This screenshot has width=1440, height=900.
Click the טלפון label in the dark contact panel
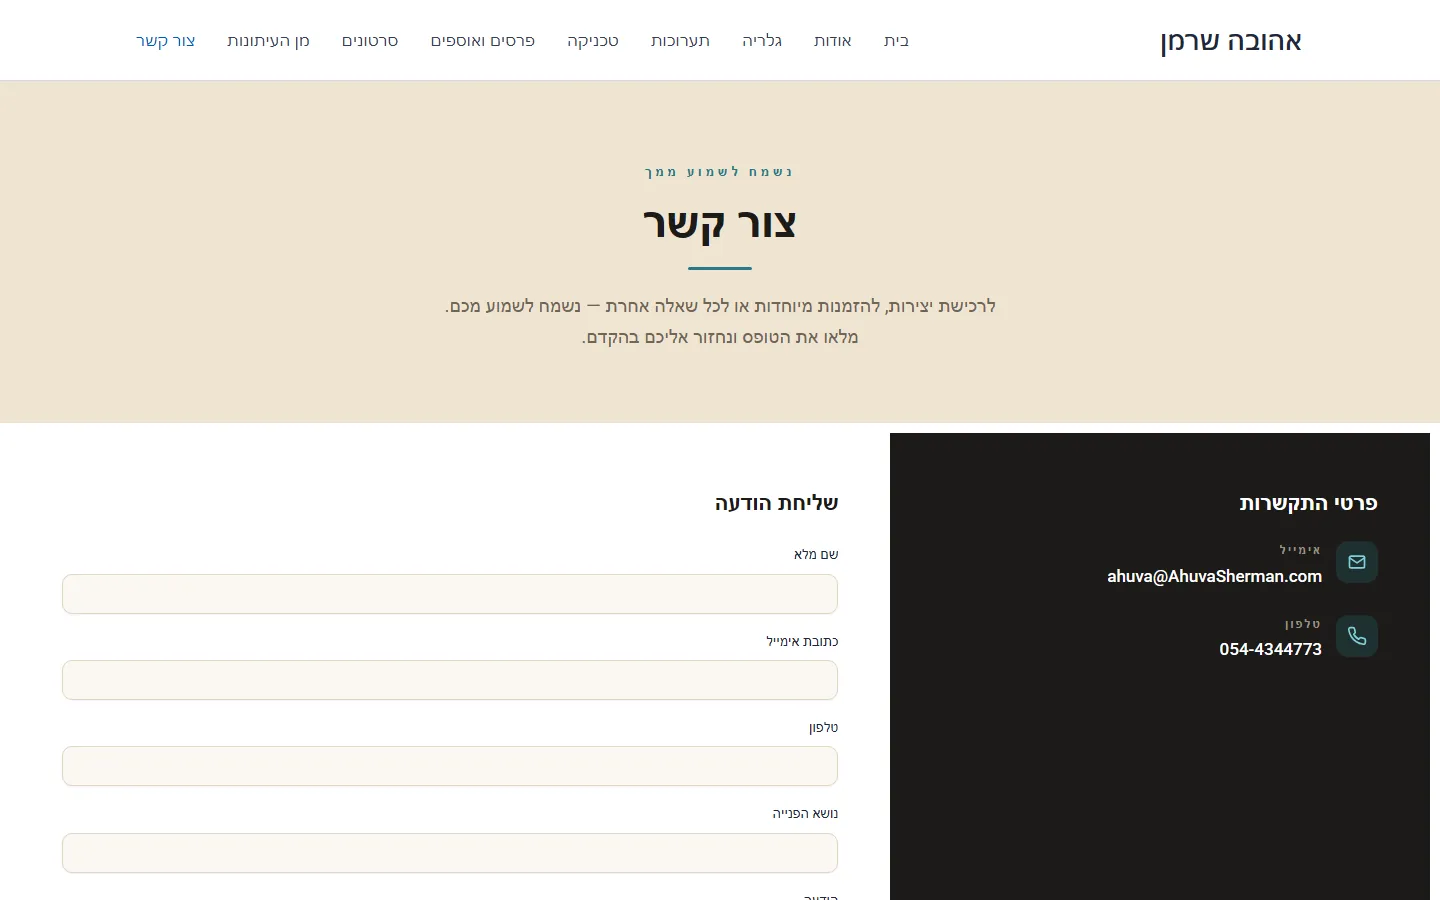point(1303,624)
